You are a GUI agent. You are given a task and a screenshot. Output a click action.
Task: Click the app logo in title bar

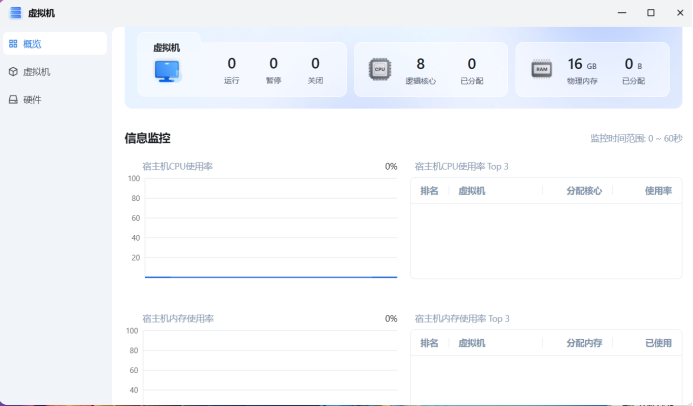coord(15,13)
